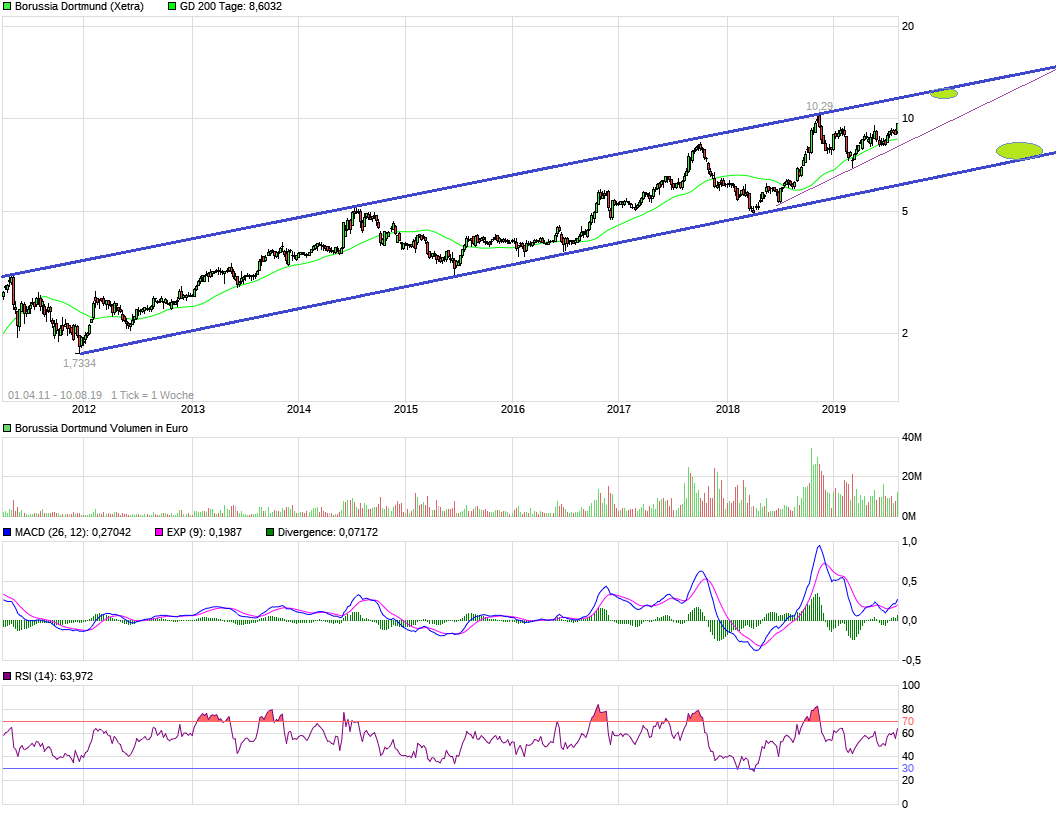This screenshot has height=814, width=1056.
Task: Select the Borussia Dortmund Volumen in Euro title
Action: pyautogui.click(x=101, y=428)
